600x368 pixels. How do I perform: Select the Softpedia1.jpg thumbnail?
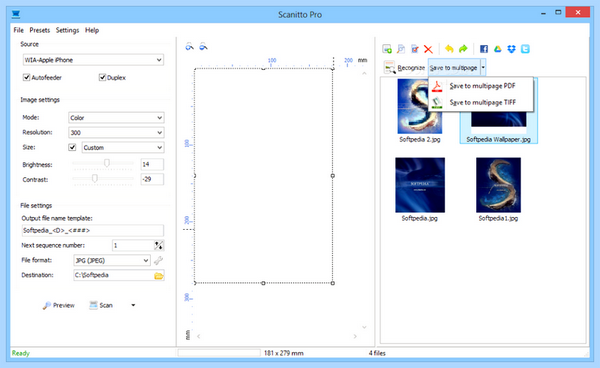[498, 185]
